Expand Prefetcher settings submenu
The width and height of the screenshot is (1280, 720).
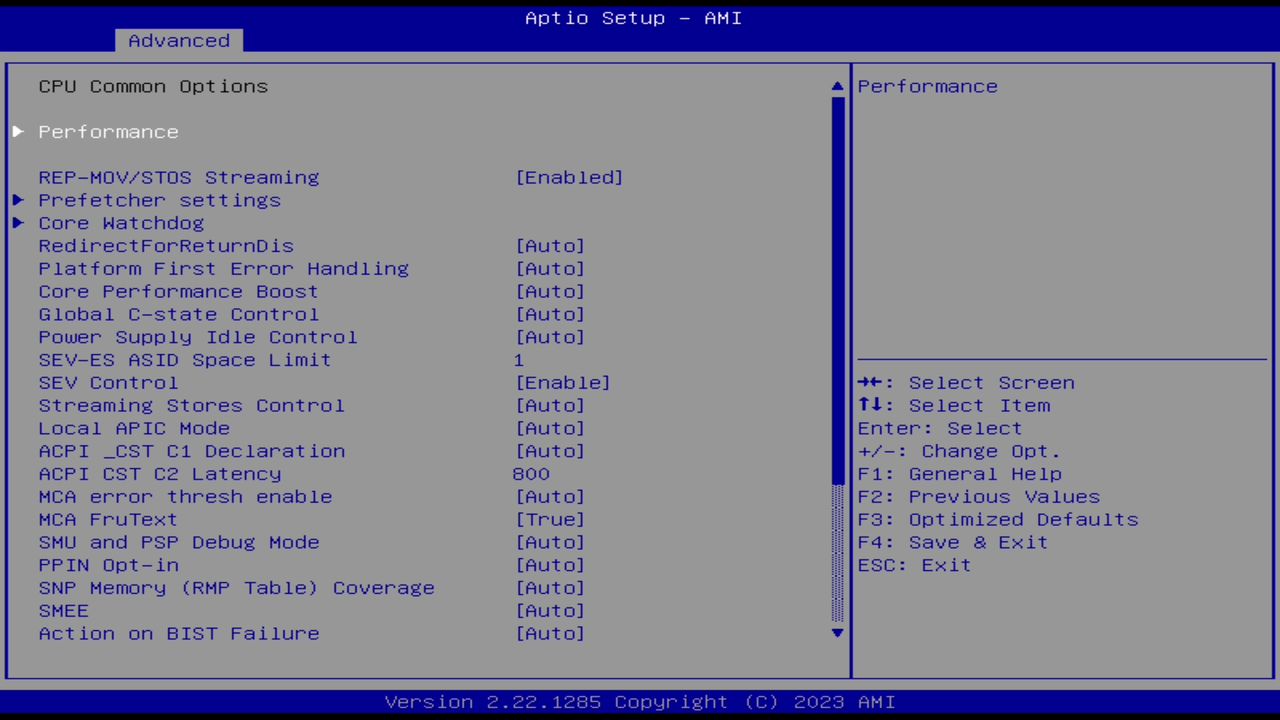point(159,200)
